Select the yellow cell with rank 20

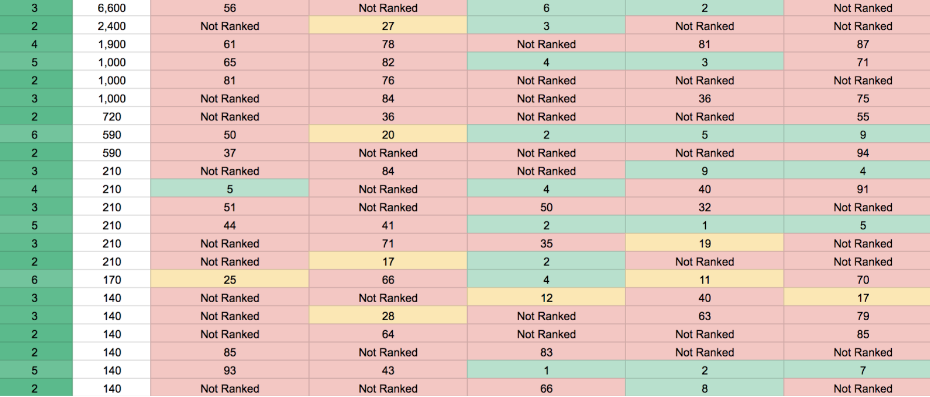[x=388, y=135]
